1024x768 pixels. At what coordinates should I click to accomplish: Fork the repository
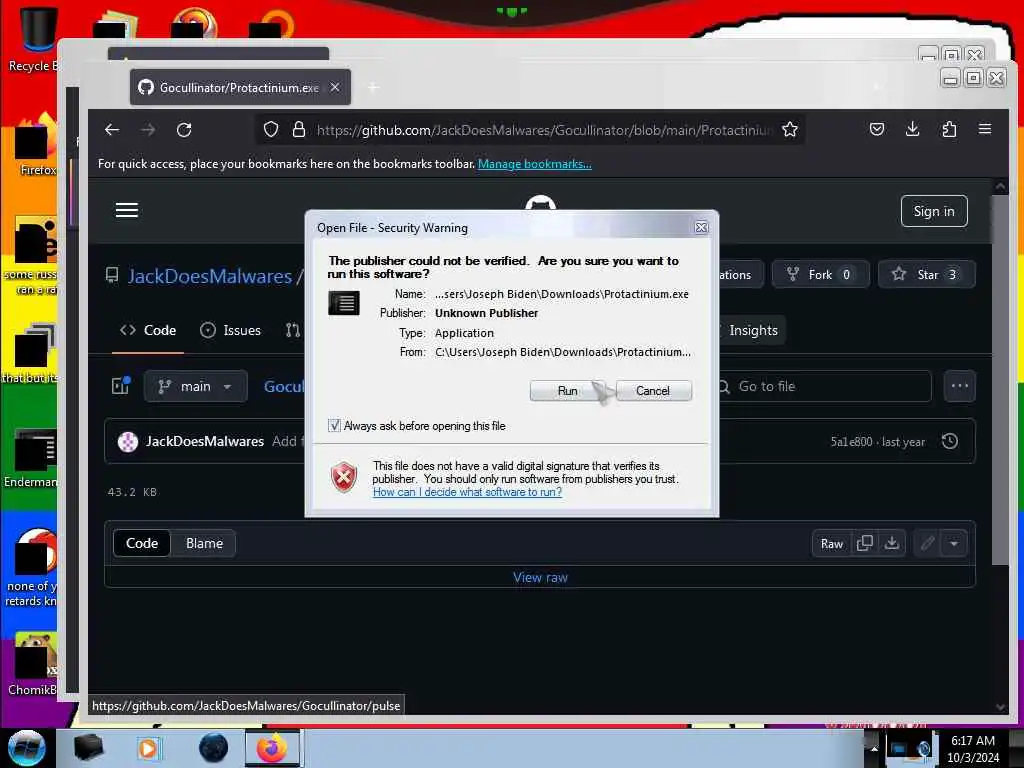(x=820, y=274)
